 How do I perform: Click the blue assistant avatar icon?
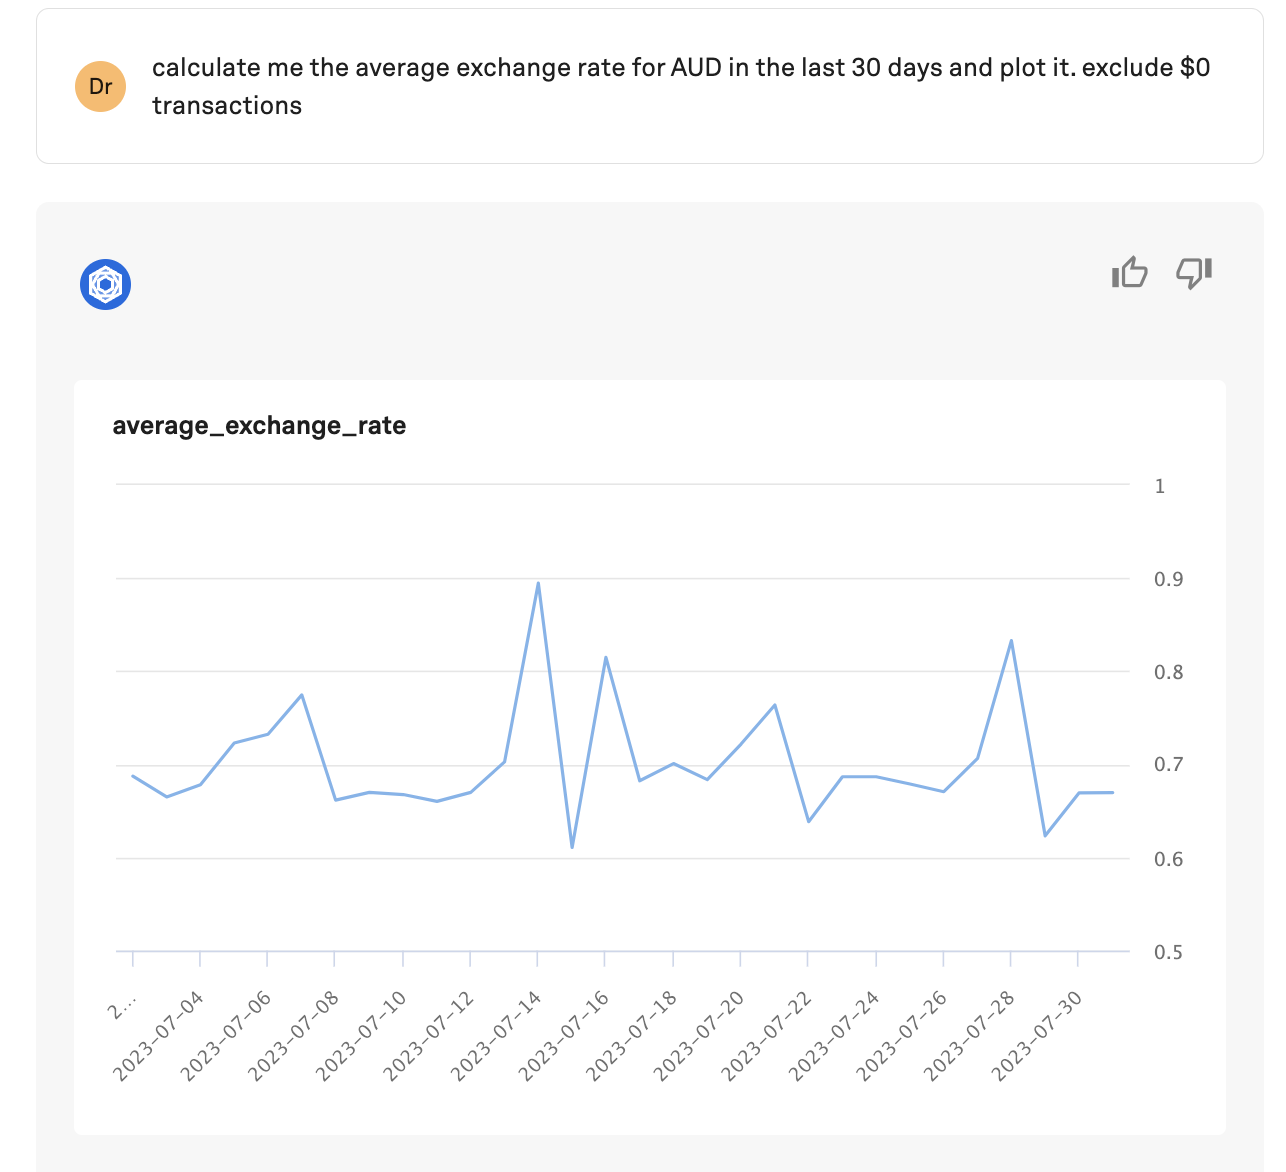(105, 285)
